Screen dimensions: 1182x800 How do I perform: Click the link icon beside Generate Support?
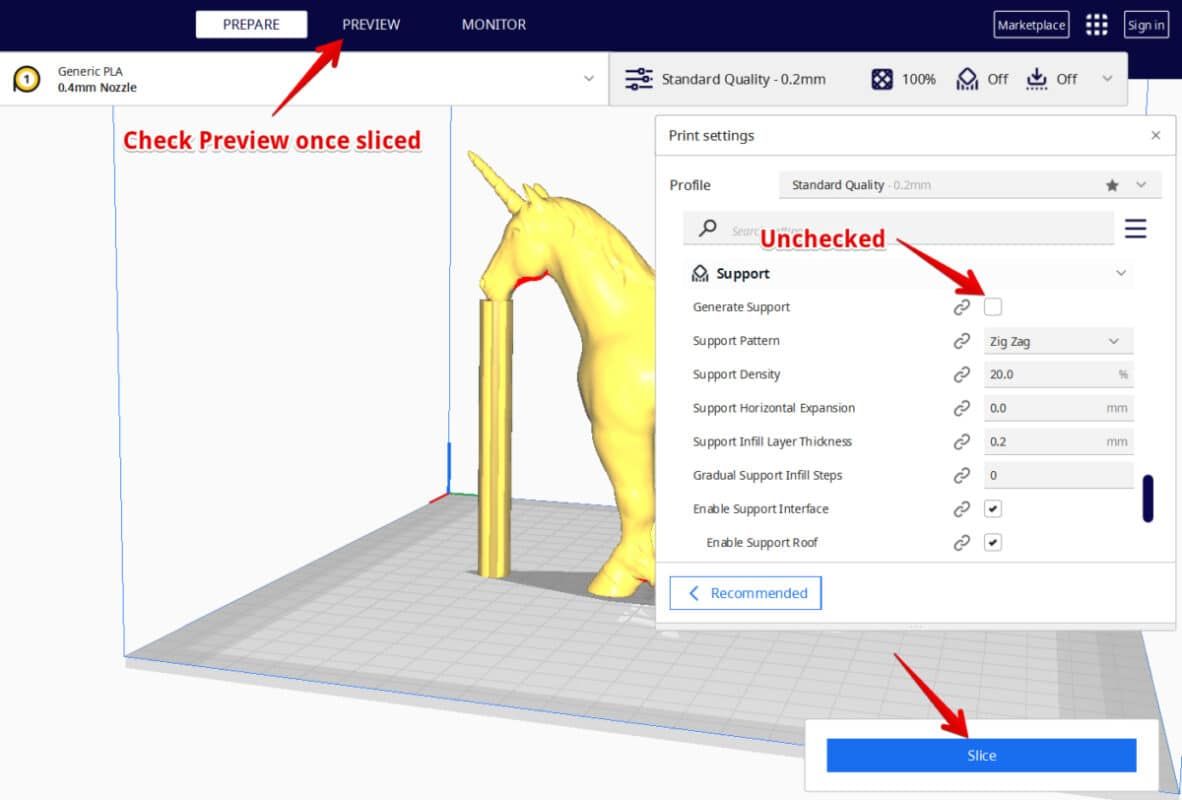[961, 307]
